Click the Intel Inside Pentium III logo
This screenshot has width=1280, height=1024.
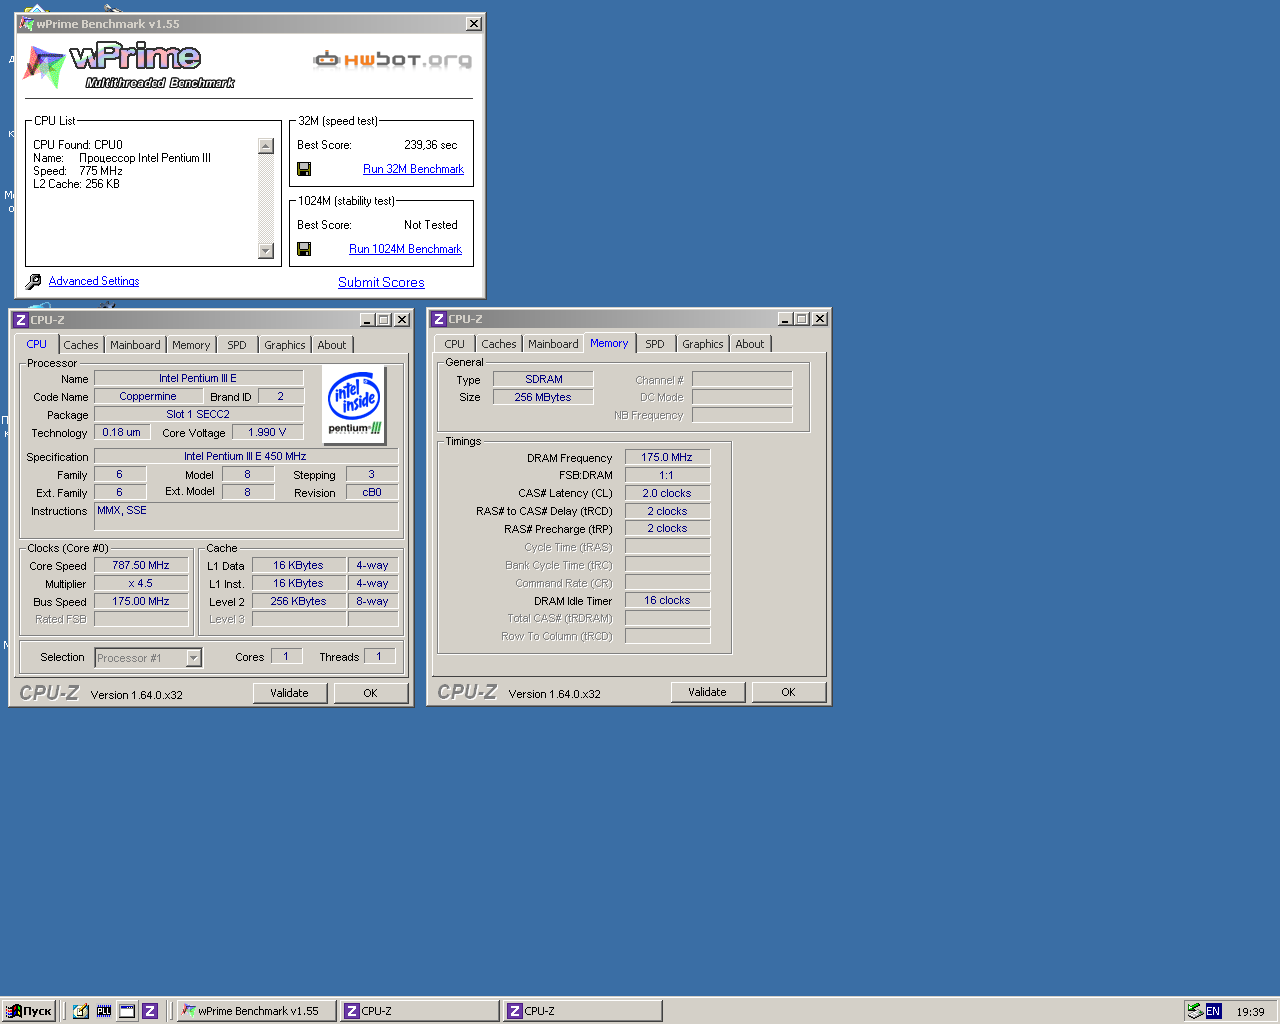pos(354,404)
